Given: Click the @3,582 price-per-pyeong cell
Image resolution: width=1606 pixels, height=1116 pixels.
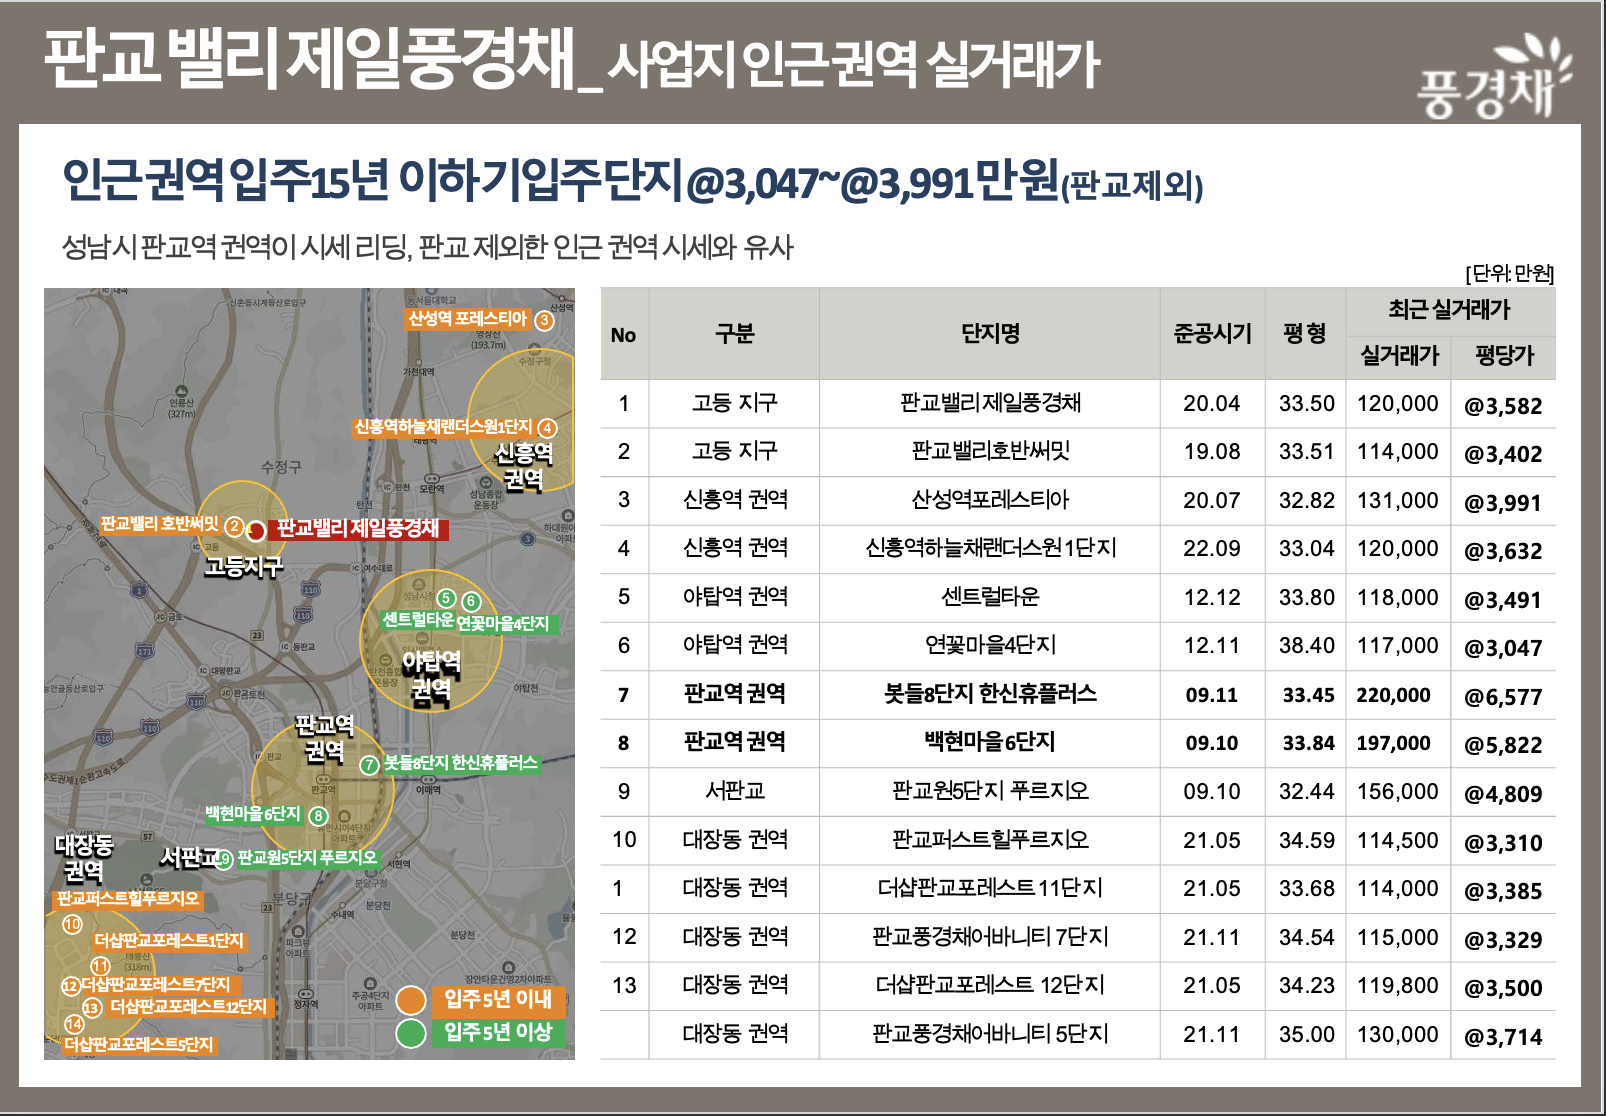Looking at the screenshot, I should [1503, 405].
